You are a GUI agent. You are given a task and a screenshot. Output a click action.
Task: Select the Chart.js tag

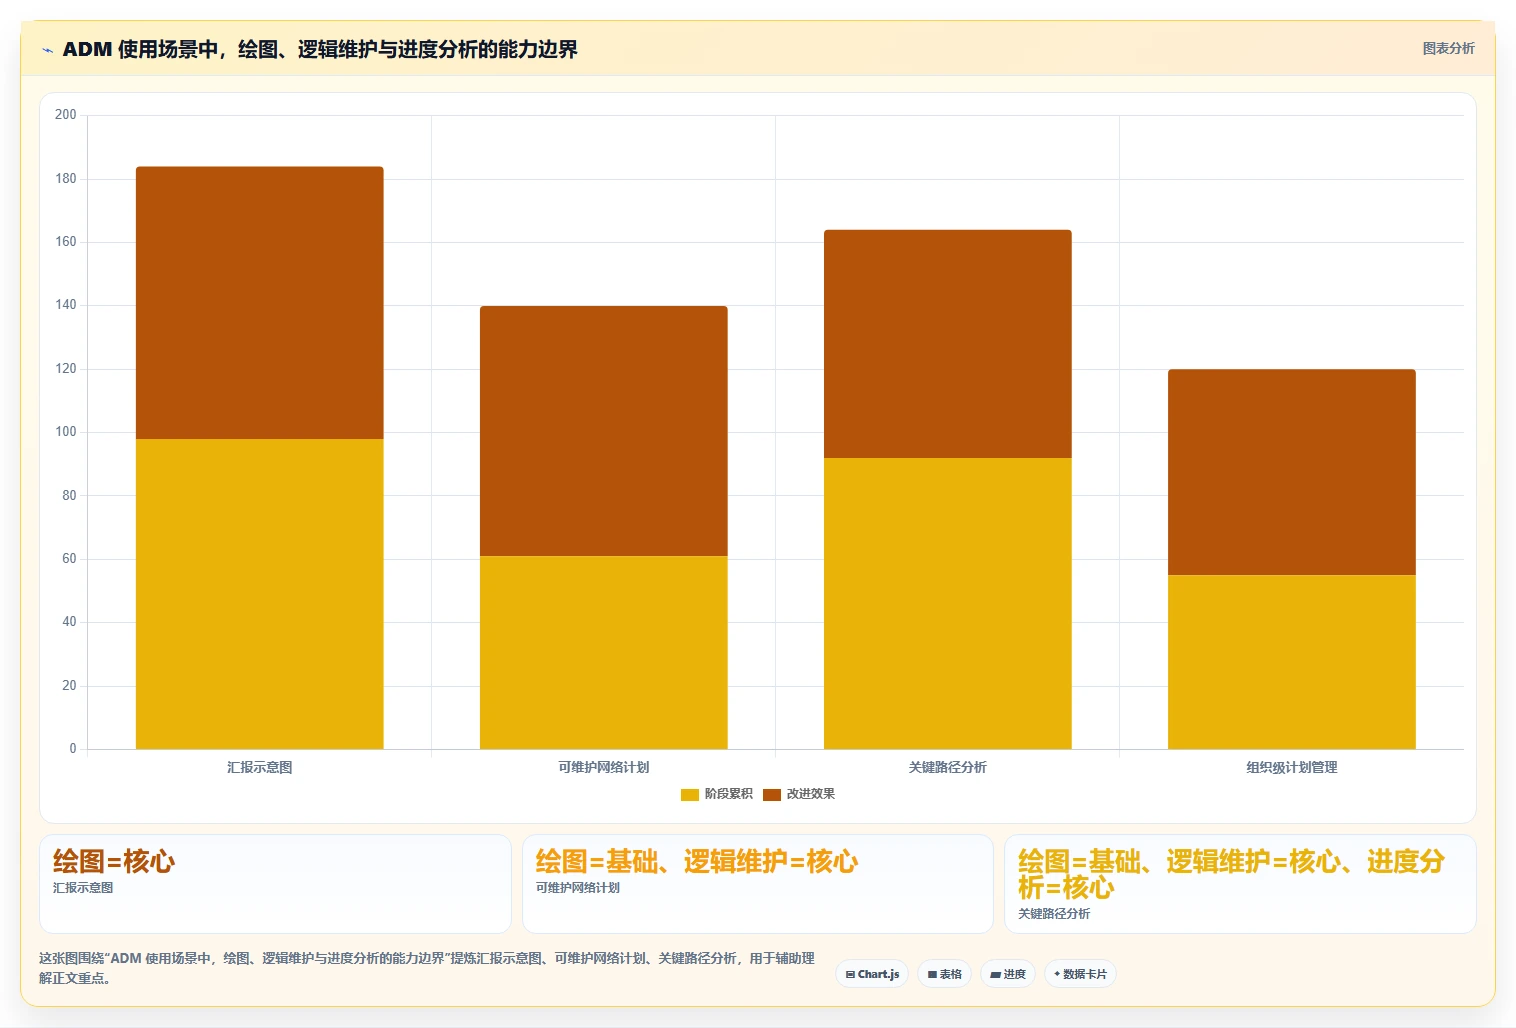[872, 974]
